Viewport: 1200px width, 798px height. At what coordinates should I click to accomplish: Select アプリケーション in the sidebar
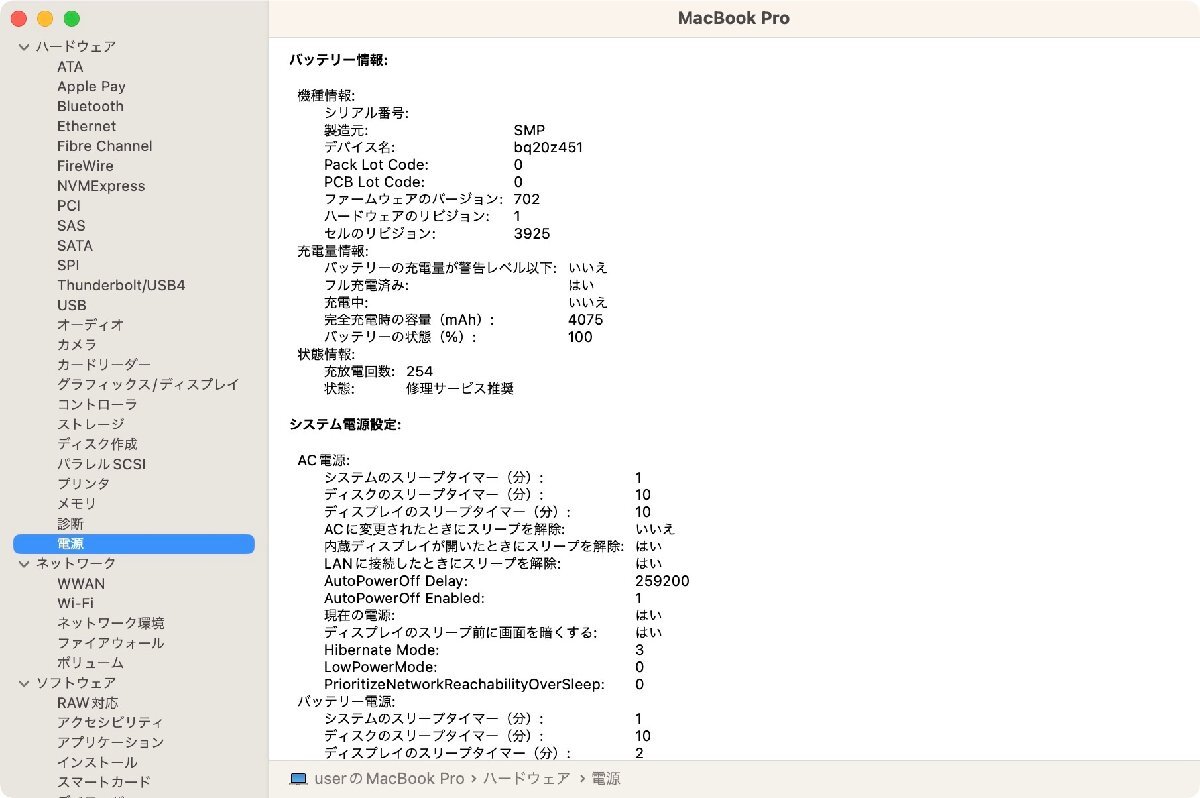pyautogui.click(x=110, y=743)
